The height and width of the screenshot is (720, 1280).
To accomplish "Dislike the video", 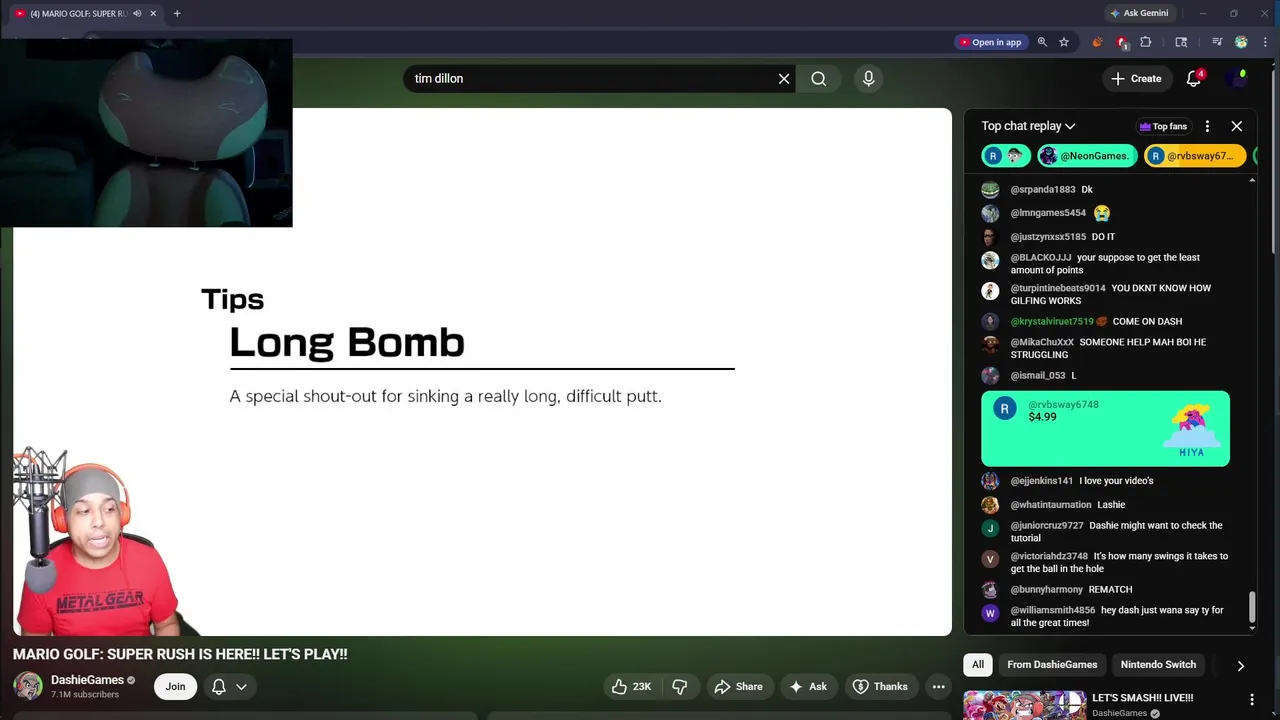I will click(680, 686).
